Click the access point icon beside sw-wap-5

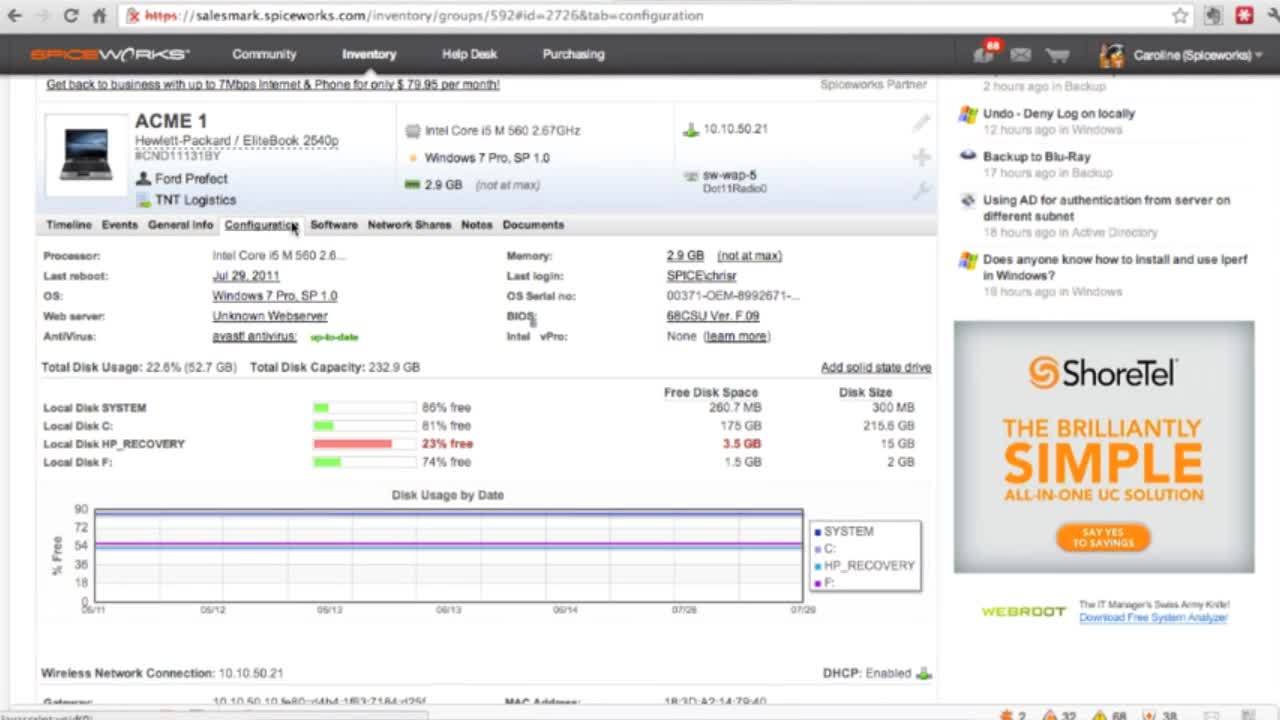tap(690, 176)
